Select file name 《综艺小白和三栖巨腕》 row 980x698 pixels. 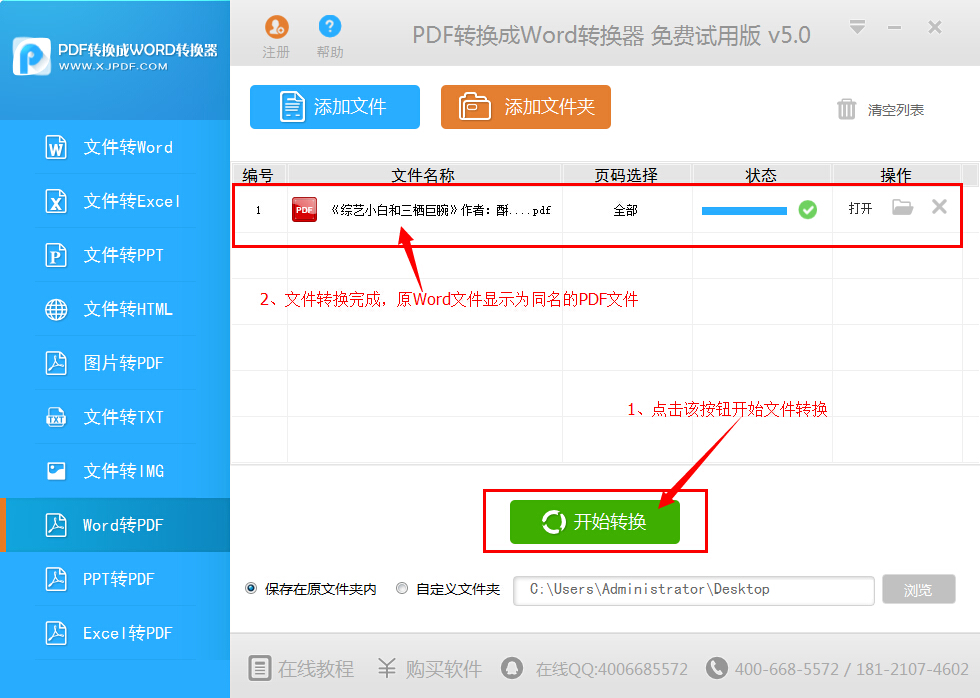tap(441, 211)
